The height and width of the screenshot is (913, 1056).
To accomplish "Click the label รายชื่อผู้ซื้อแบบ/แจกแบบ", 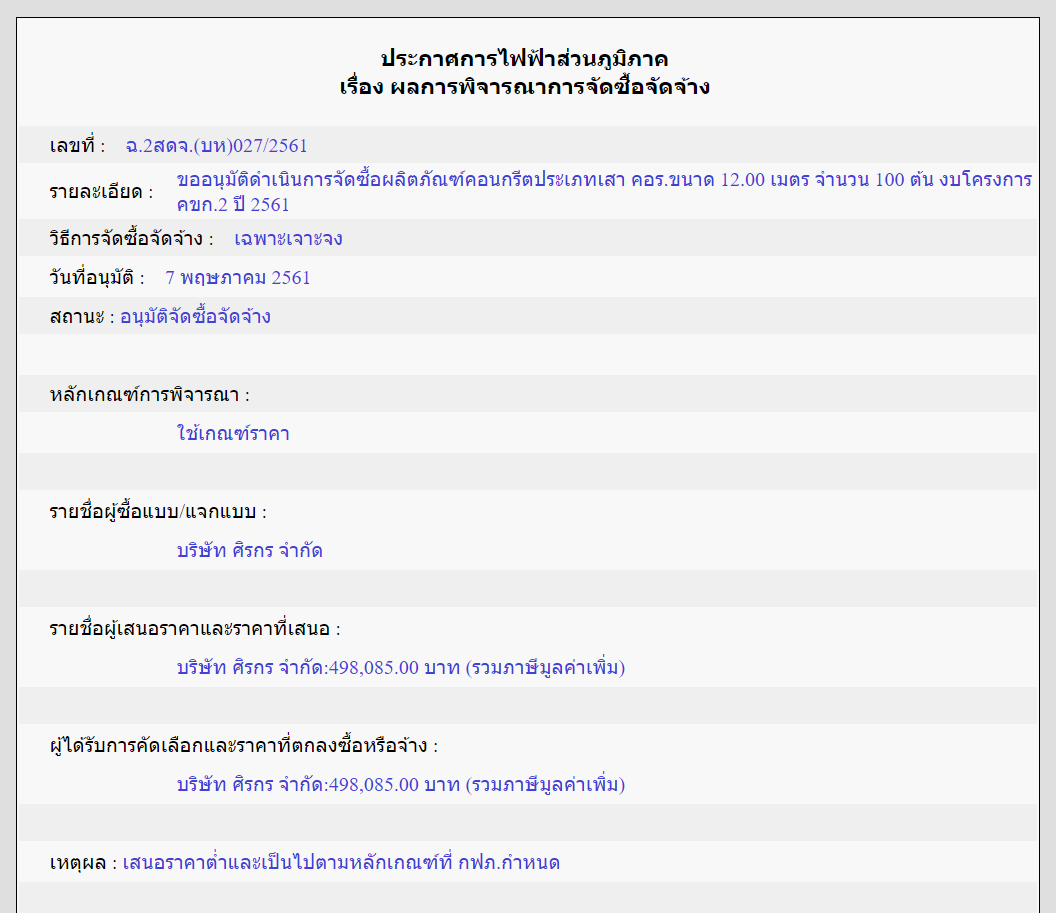I will click(158, 512).
